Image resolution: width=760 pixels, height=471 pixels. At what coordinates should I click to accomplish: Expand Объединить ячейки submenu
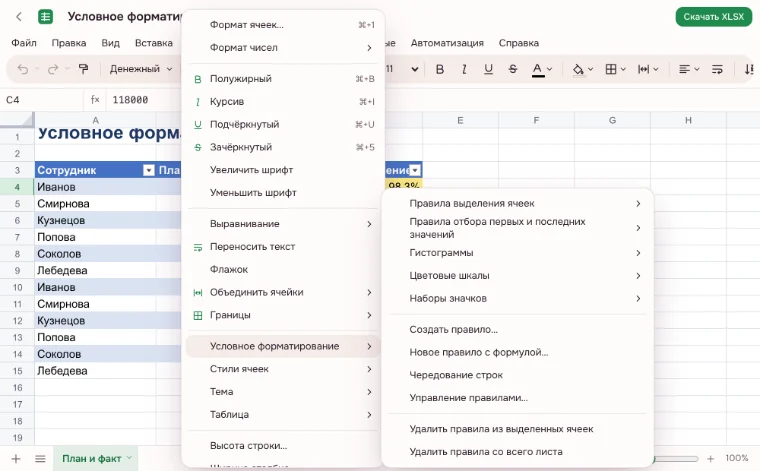click(283, 292)
